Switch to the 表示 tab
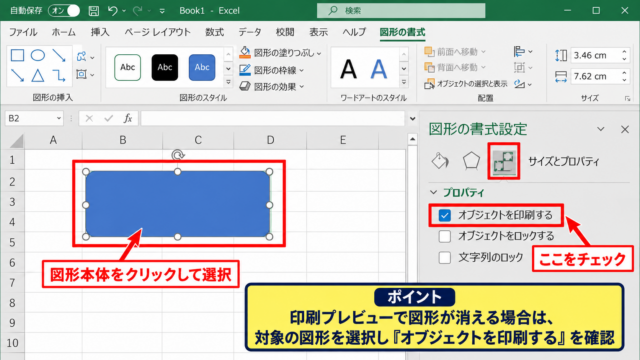640x360 pixels. 318,32
